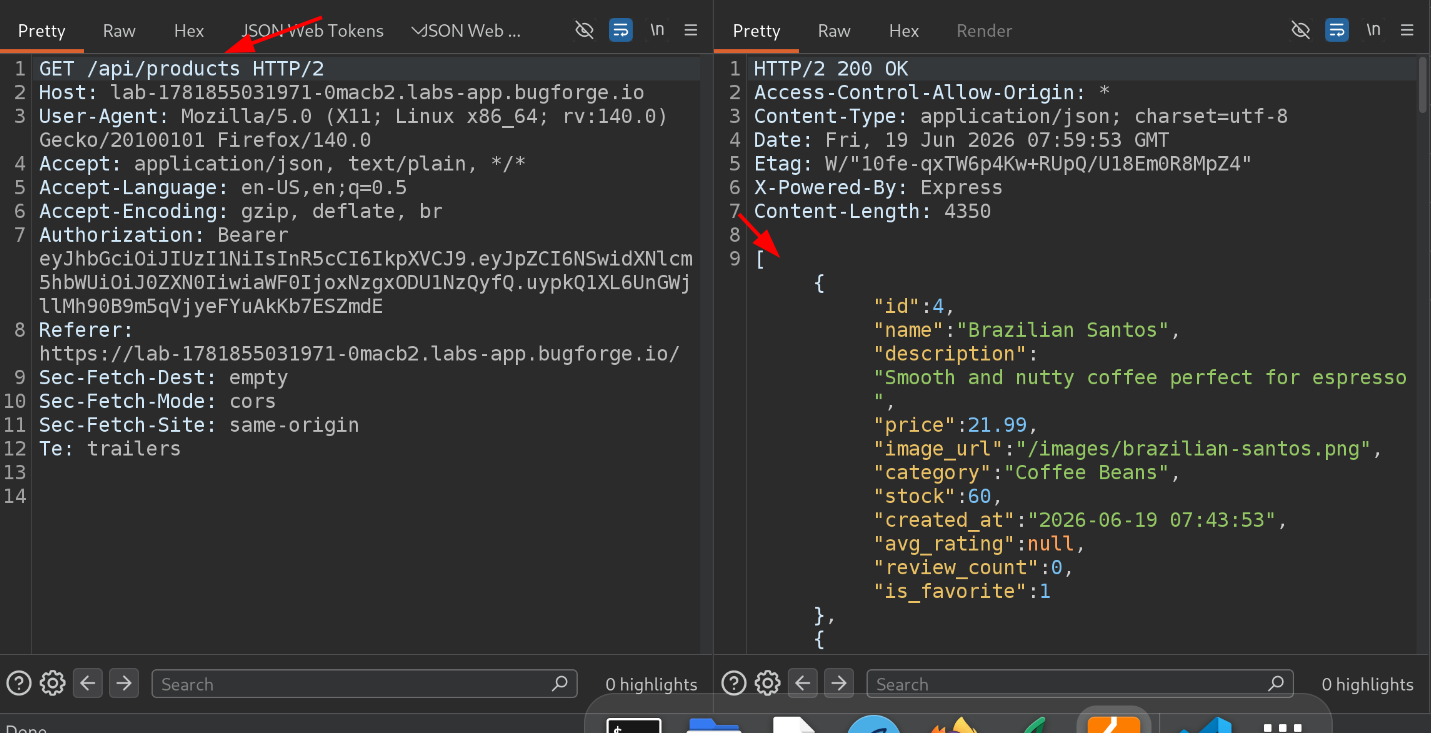Select the response Hex tab
The height and width of the screenshot is (733, 1431).
pyautogui.click(x=904, y=31)
